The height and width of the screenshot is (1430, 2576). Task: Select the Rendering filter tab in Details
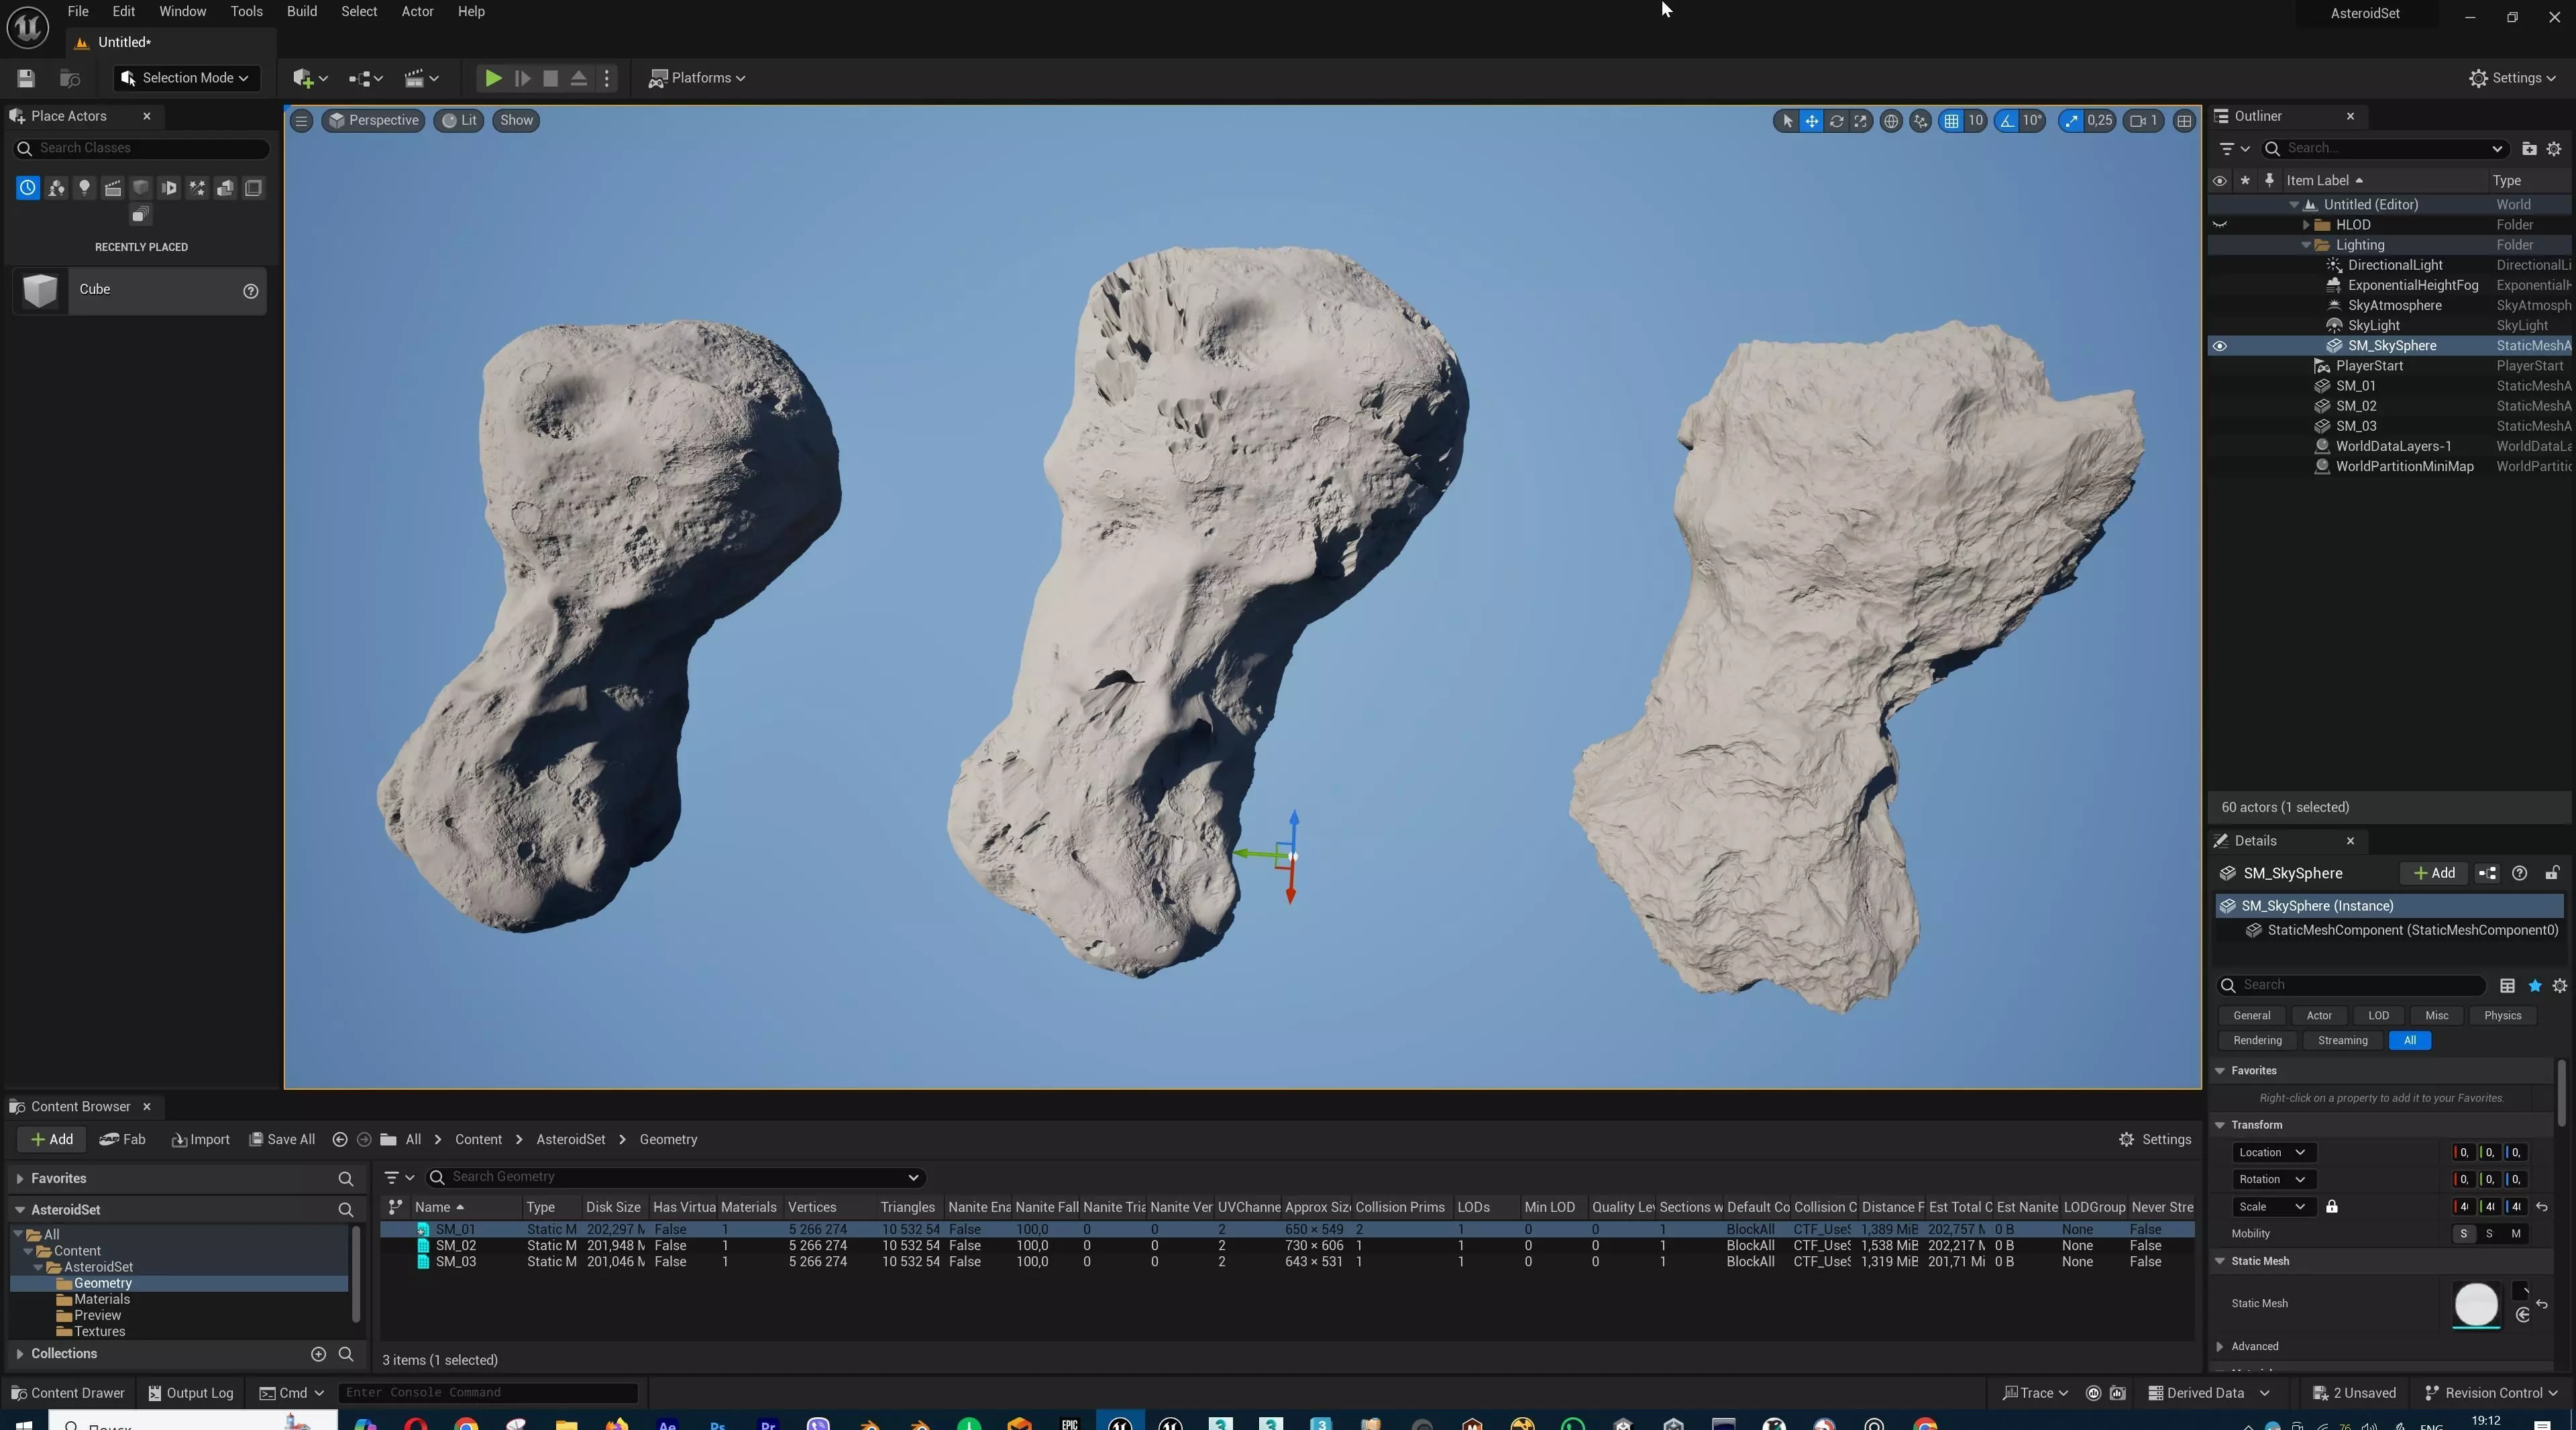click(2257, 1040)
